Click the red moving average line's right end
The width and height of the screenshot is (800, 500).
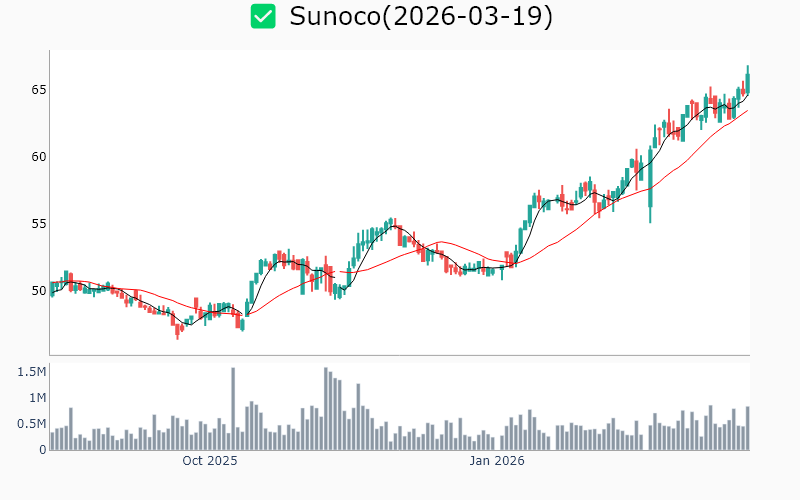click(x=746, y=110)
